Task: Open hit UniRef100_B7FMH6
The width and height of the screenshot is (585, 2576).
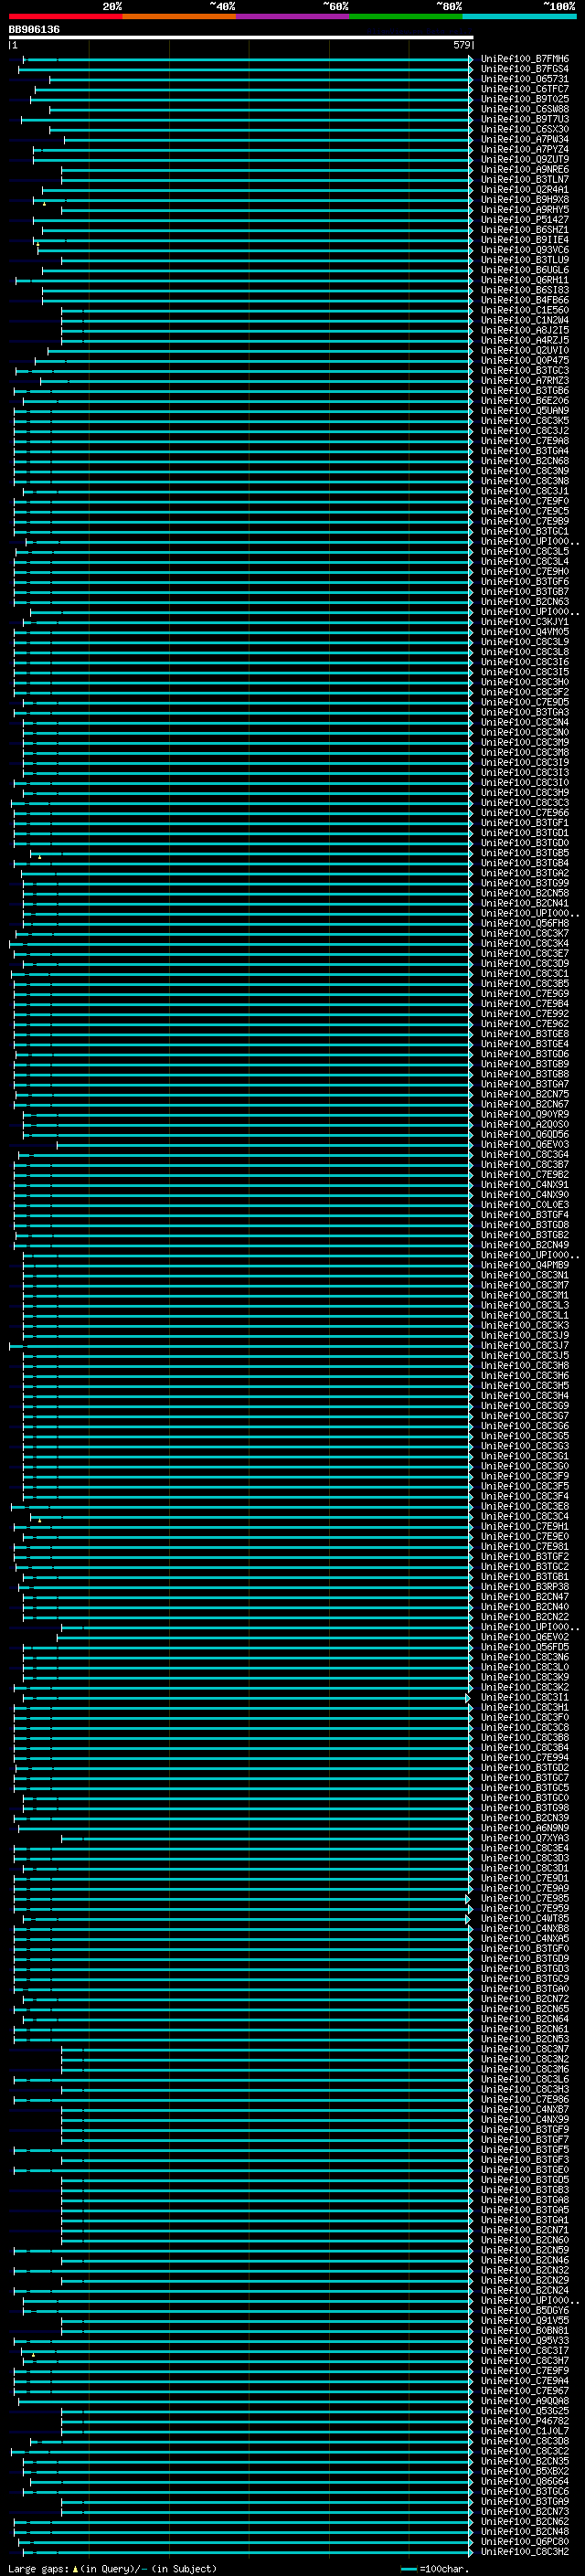Action: 525,59
